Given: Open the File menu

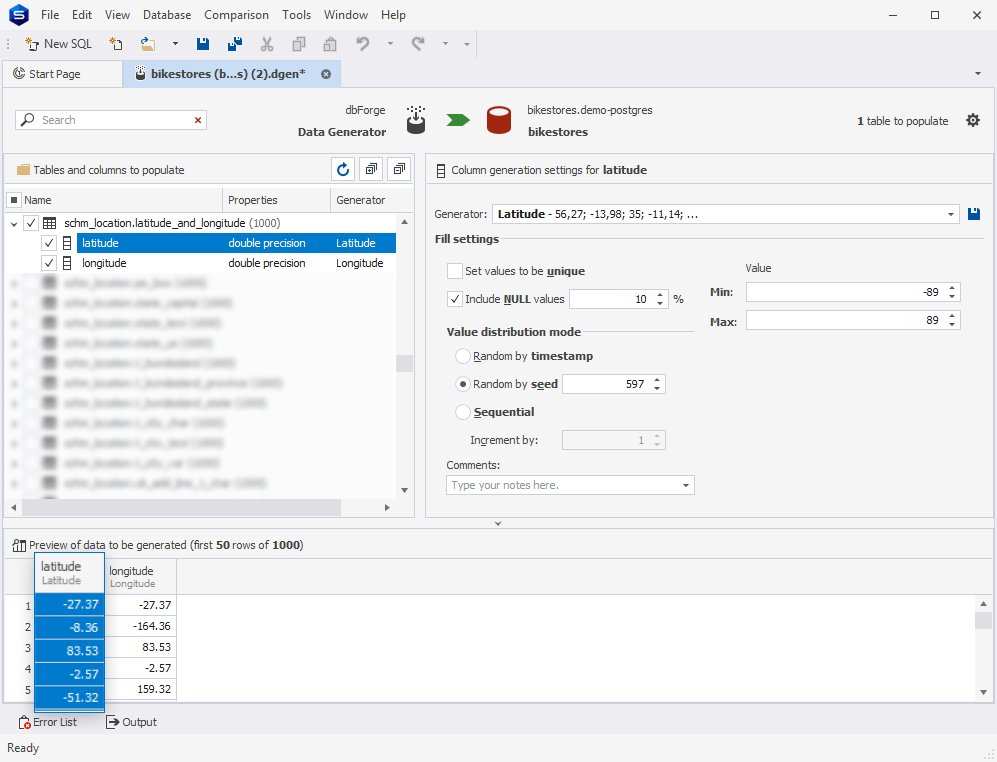Looking at the screenshot, I should (x=50, y=15).
